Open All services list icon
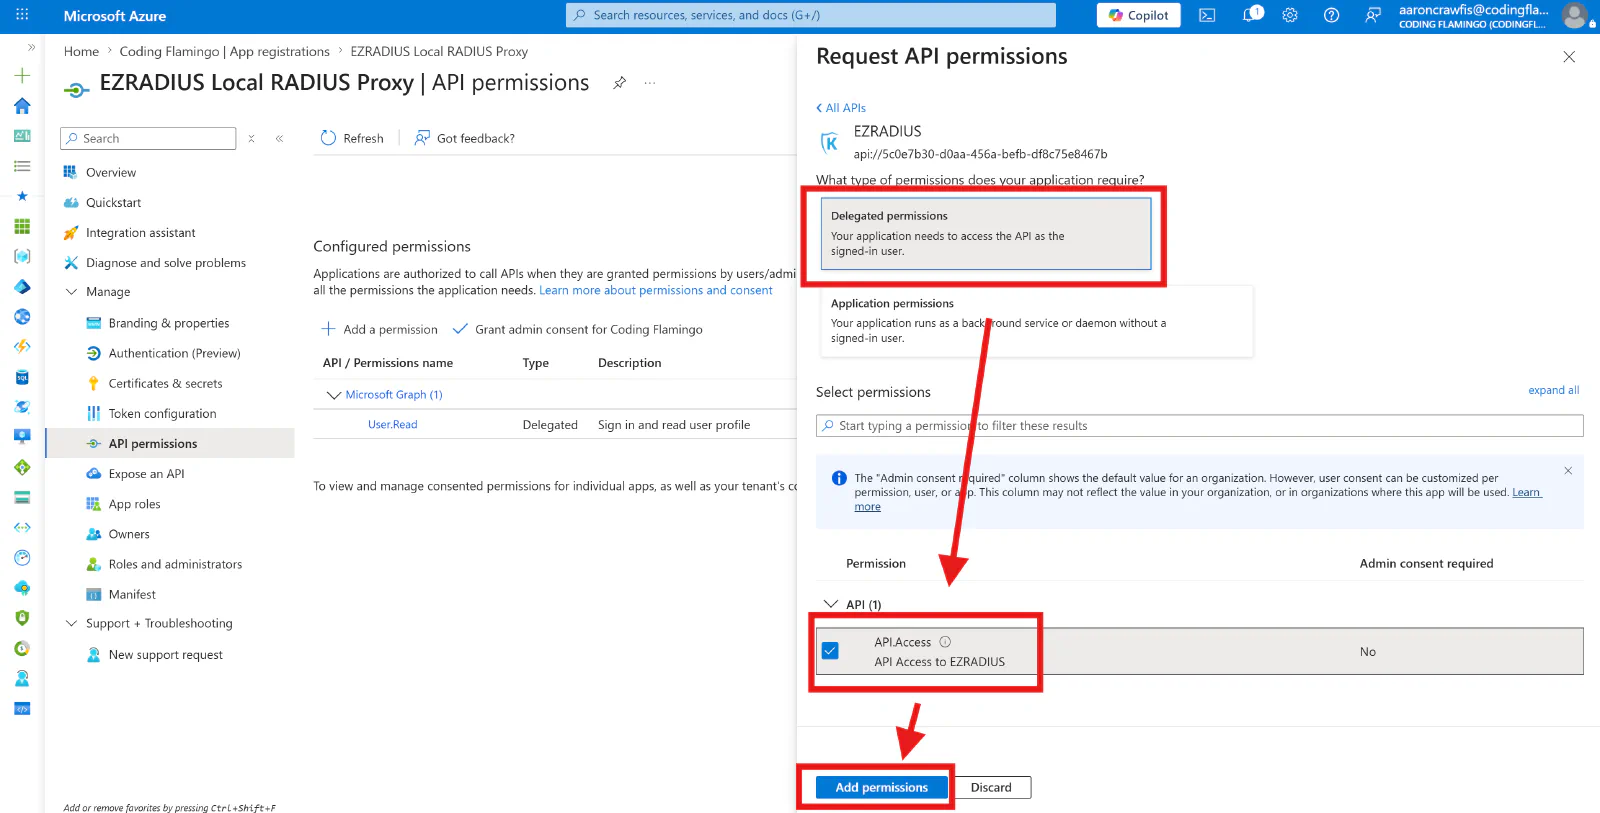This screenshot has height=813, width=1600. (x=22, y=166)
